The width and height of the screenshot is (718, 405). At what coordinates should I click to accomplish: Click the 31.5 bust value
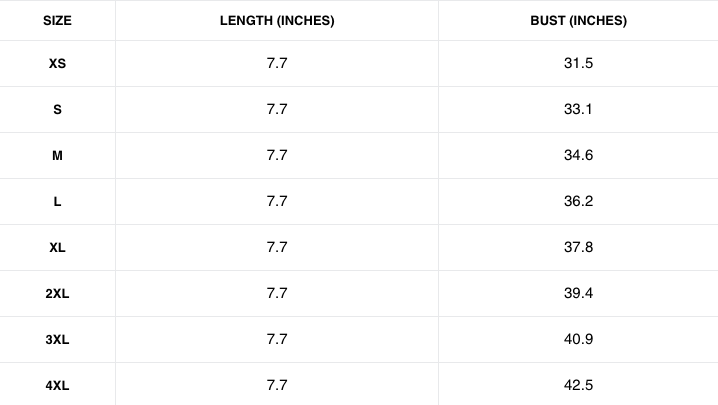[x=578, y=64]
